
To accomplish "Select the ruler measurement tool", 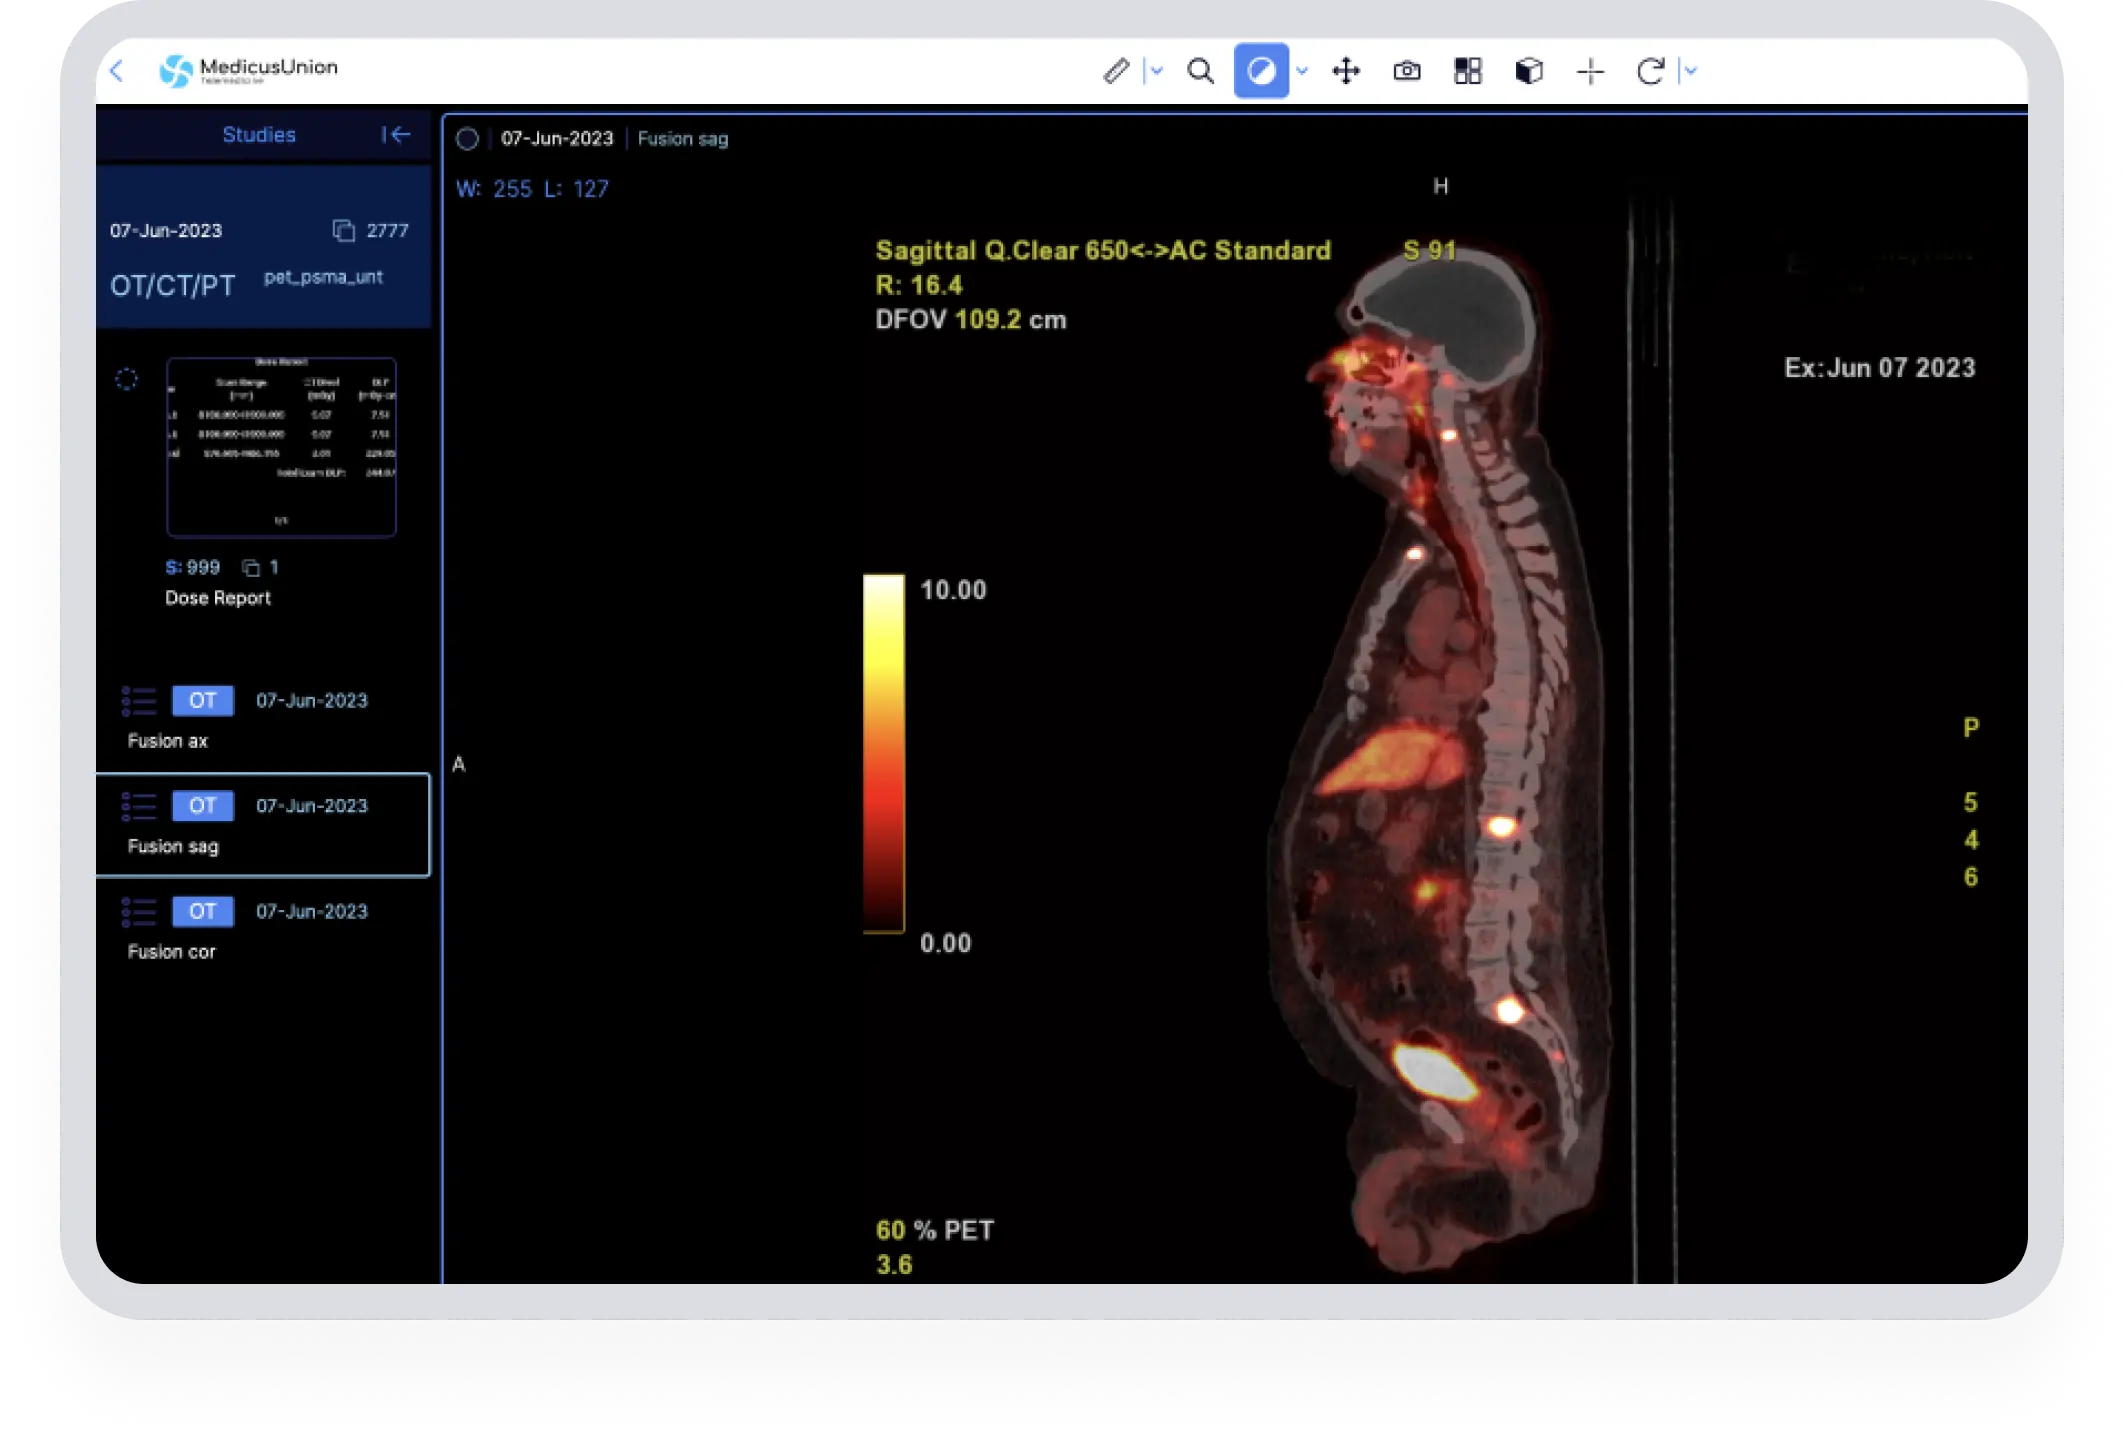I will (1116, 71).
